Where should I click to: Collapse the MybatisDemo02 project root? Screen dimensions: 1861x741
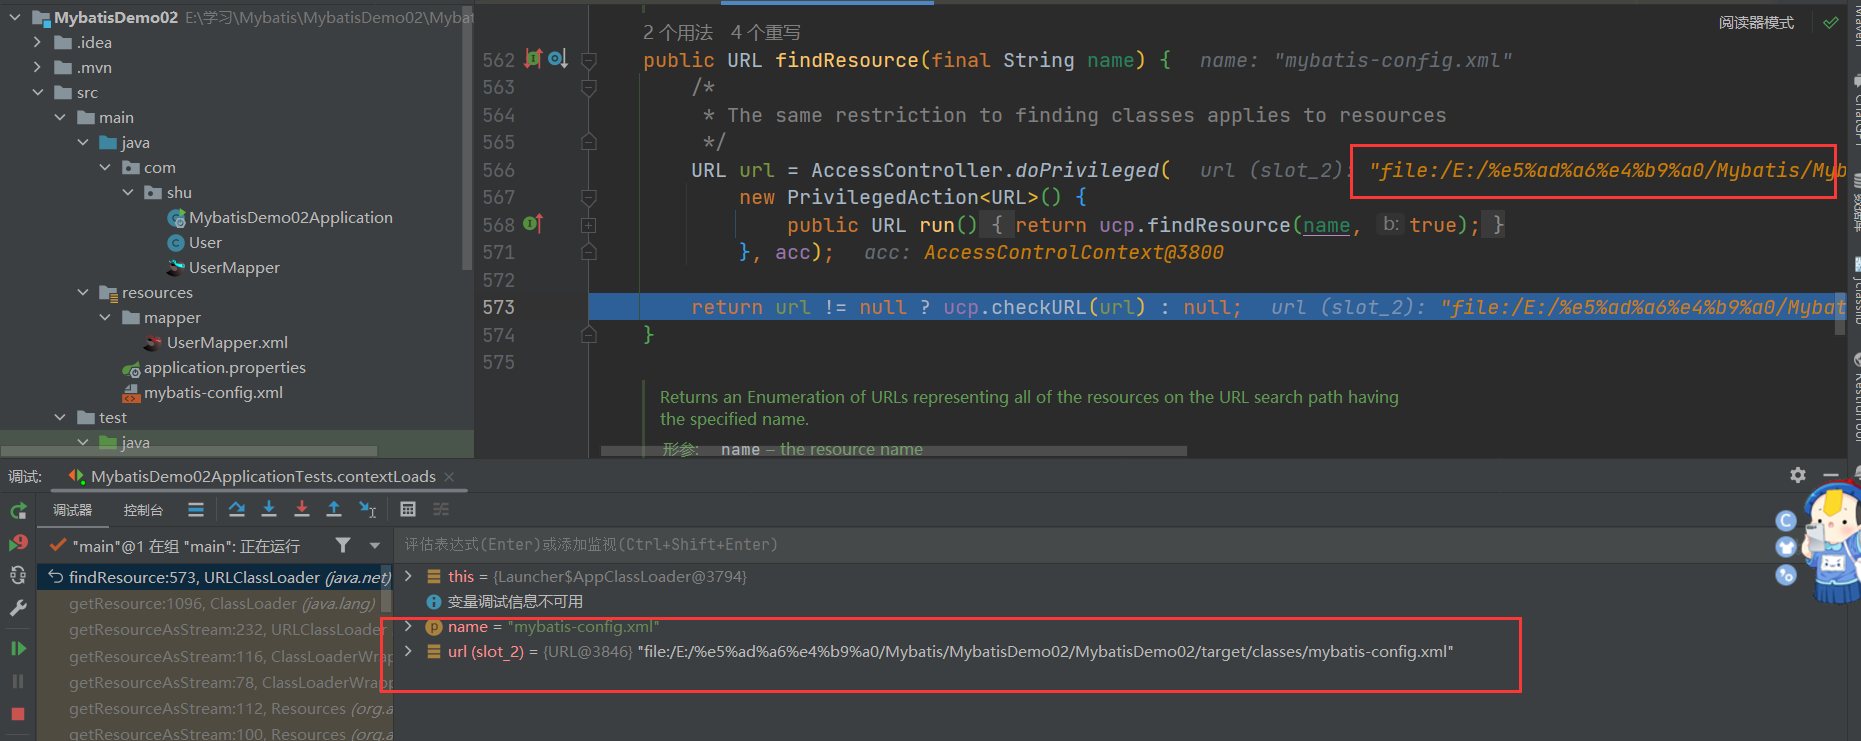[15, 17]
